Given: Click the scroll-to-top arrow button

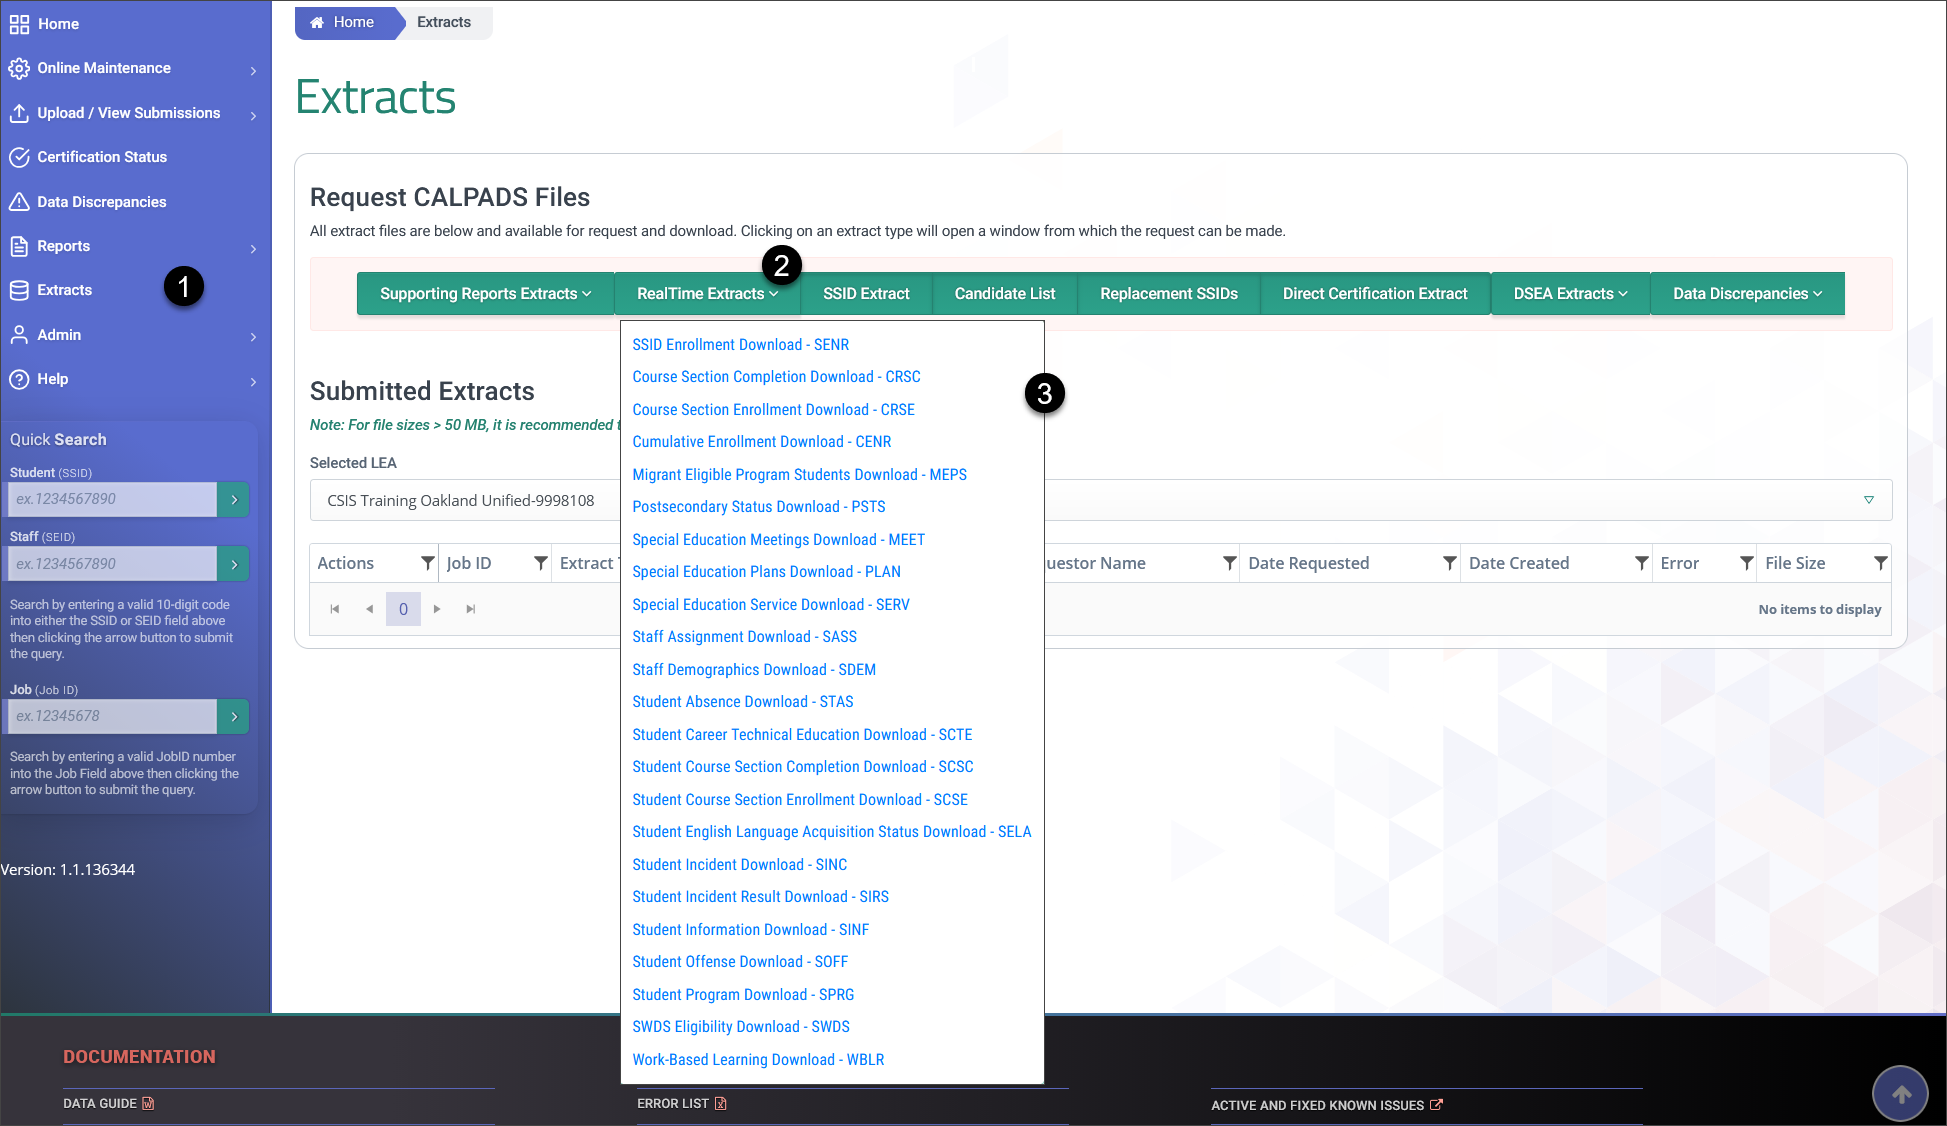Looking at the screenshot, I should (1900, 1093).
